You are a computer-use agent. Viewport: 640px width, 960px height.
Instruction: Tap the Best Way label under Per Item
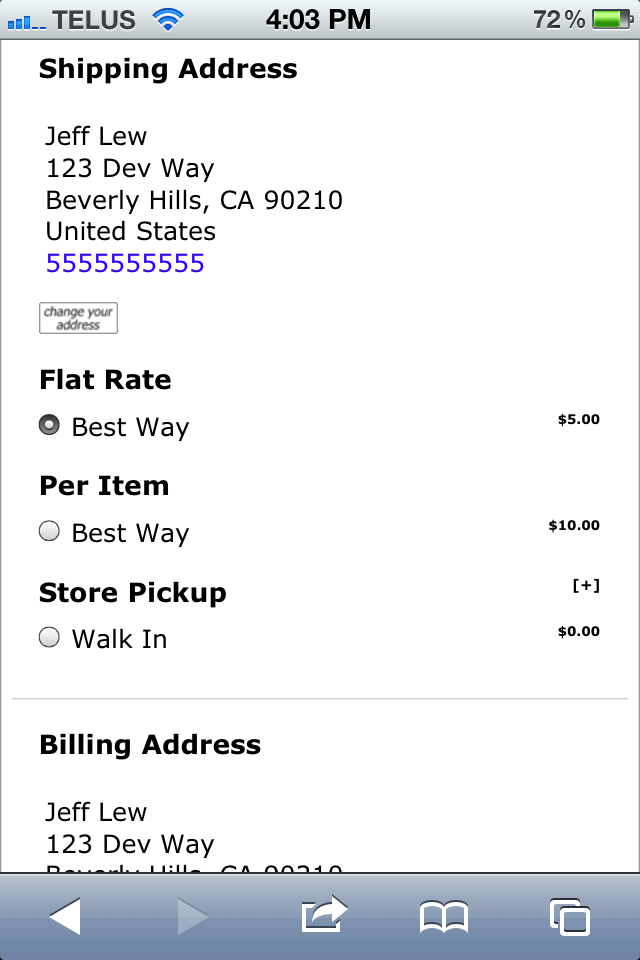click(x=130, y=533)
